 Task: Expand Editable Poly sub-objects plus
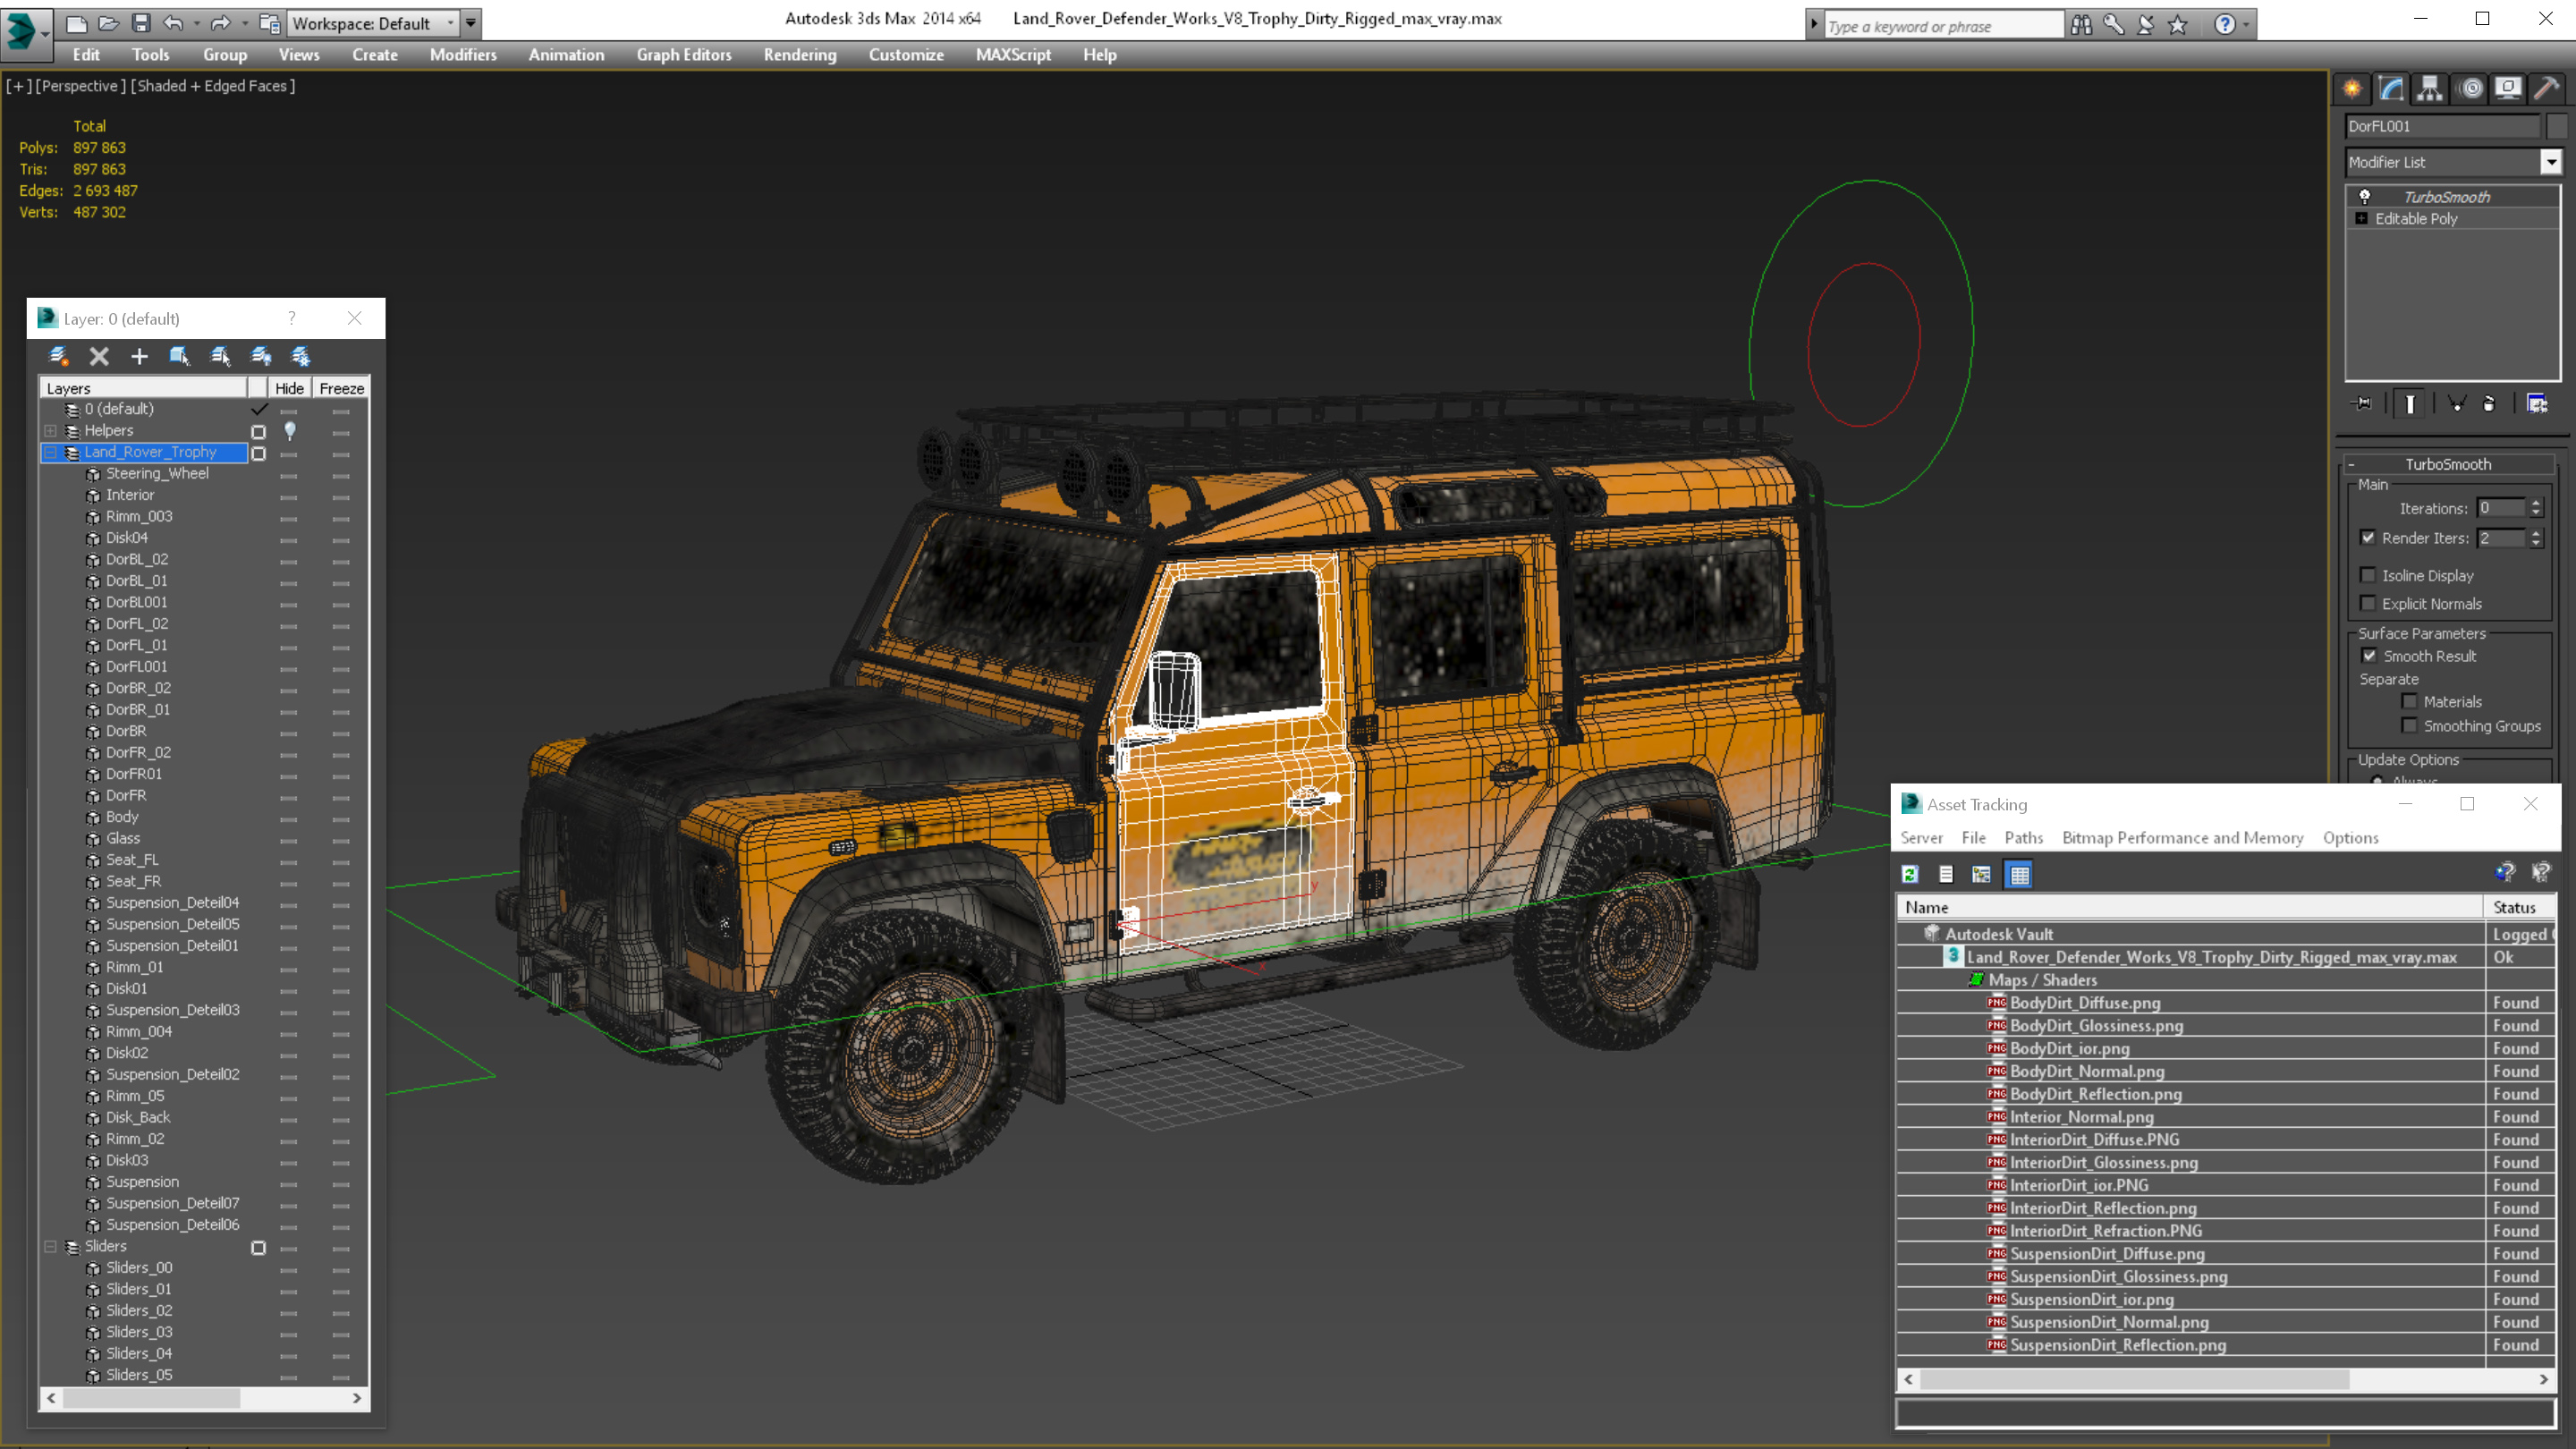pyautogui.click(x=2361, y=219)
